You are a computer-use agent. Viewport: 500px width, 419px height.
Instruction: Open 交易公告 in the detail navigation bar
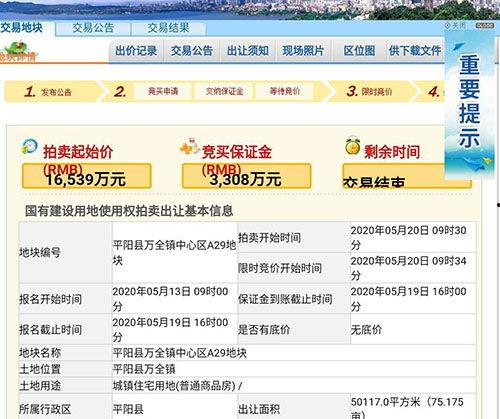coord(192,51)
